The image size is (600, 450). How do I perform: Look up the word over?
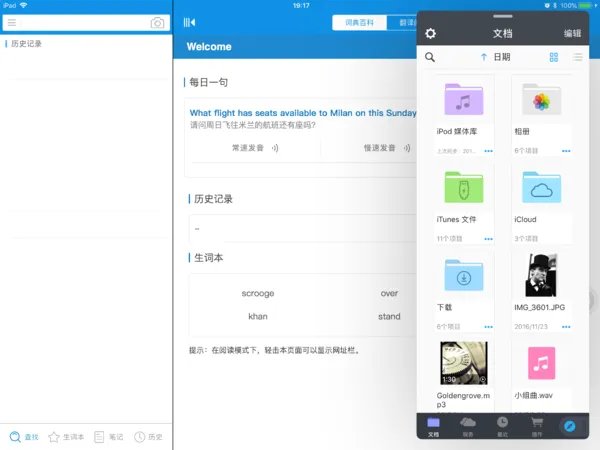click(389, 293)
